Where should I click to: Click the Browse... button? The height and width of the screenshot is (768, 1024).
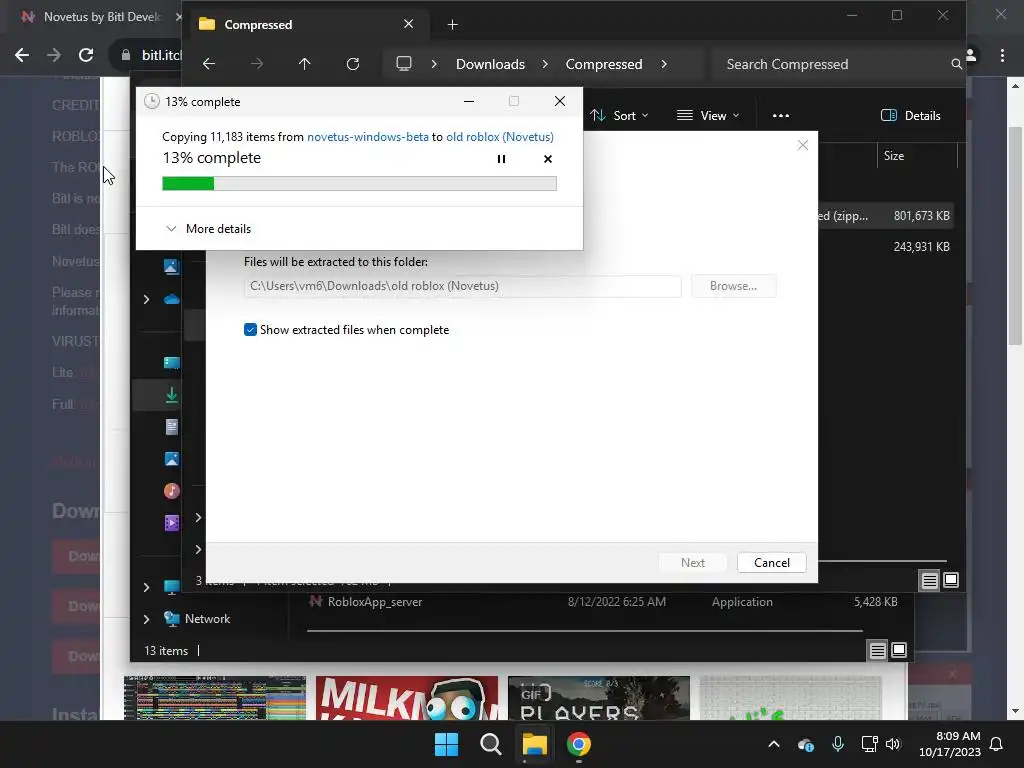[x=733, y=286]
